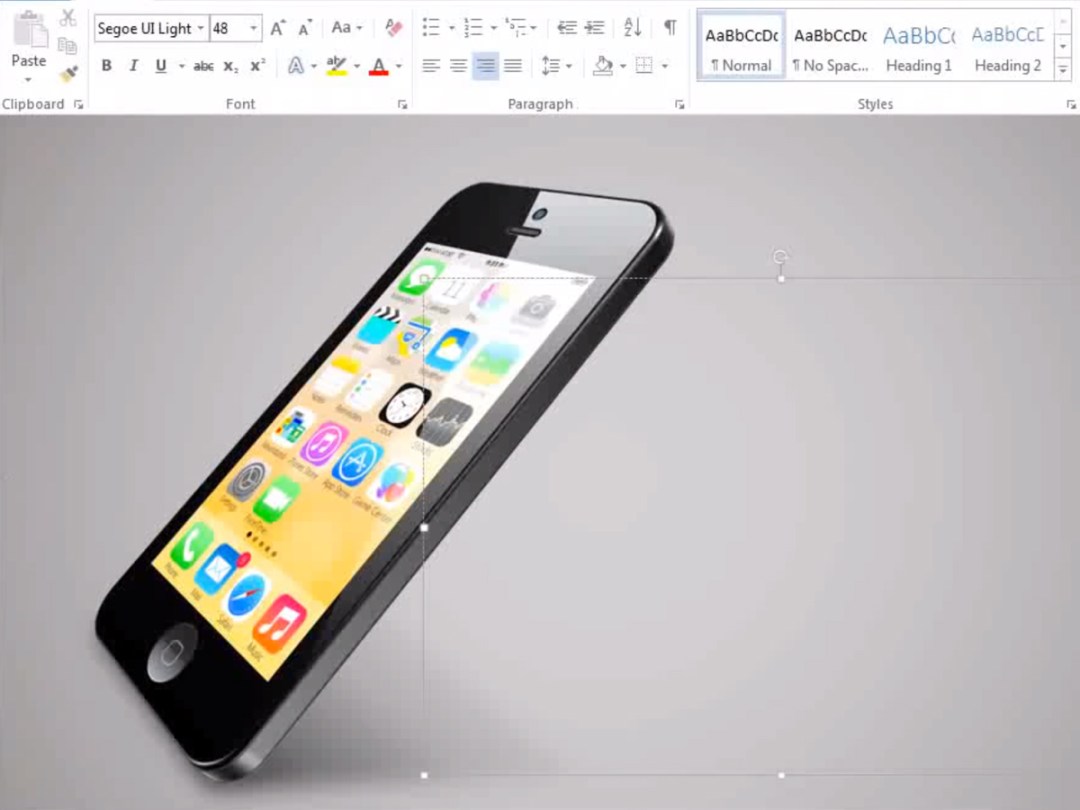
Task: Open the Paragraph dialog launcher
Action: tap(680, 105)
